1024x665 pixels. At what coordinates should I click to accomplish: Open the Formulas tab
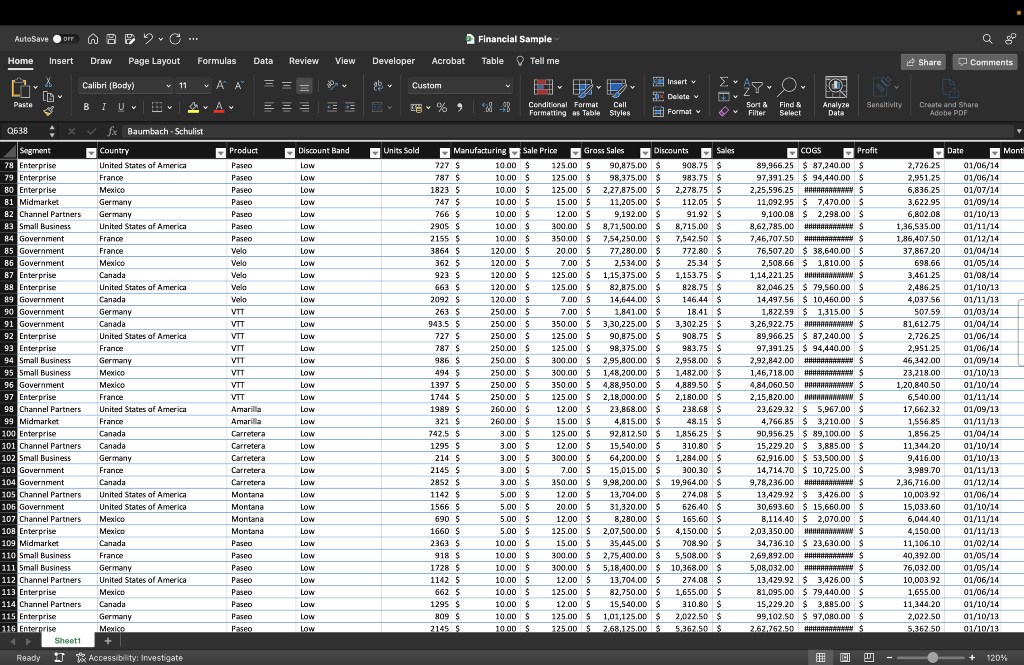[x=217, y=61]
